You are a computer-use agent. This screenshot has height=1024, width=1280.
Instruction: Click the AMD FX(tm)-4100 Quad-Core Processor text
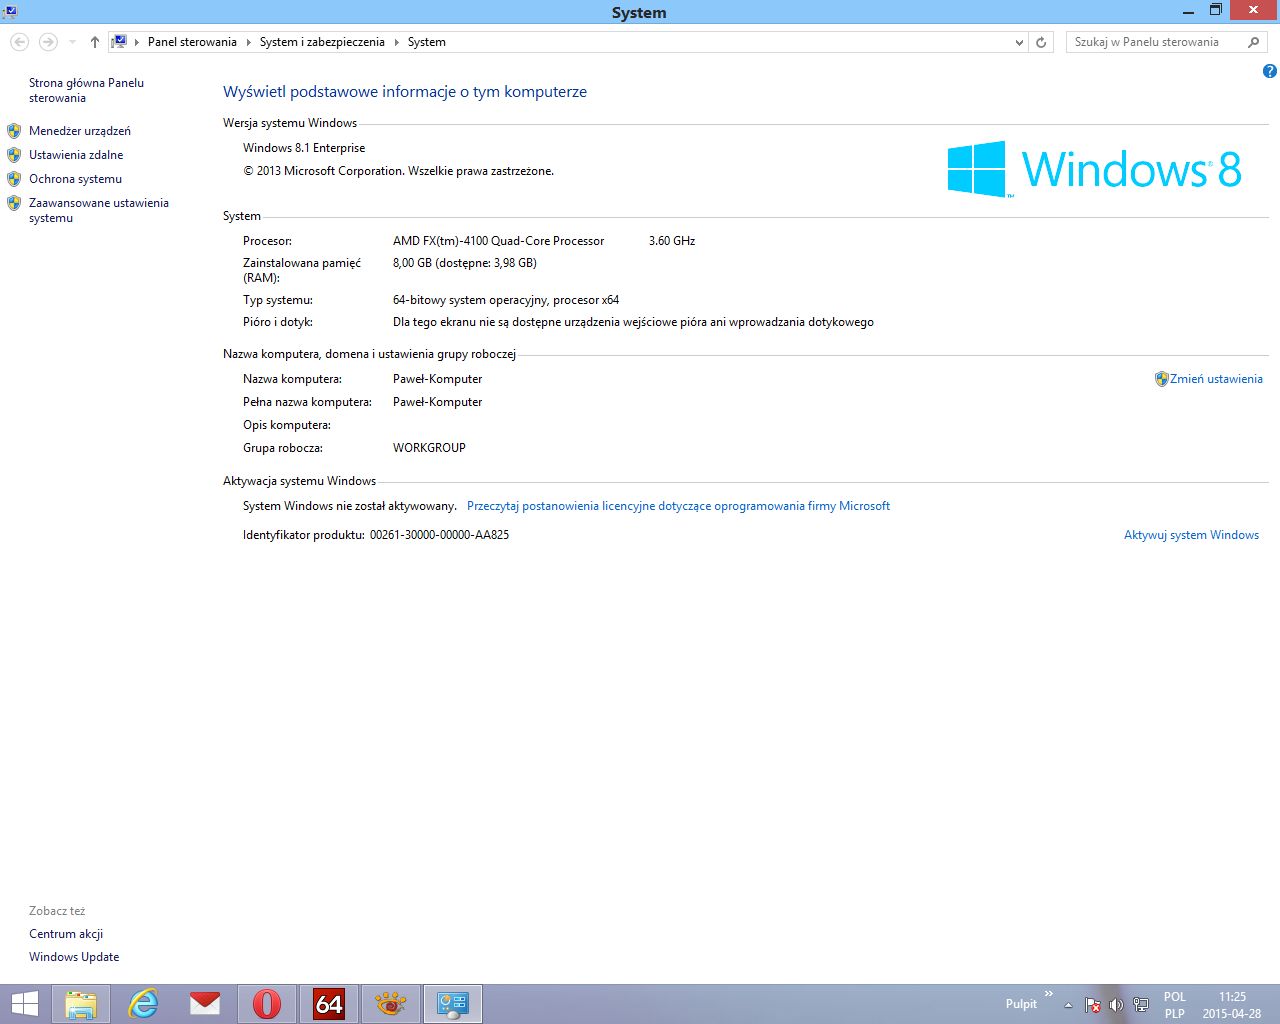click(x=498, y=241)
